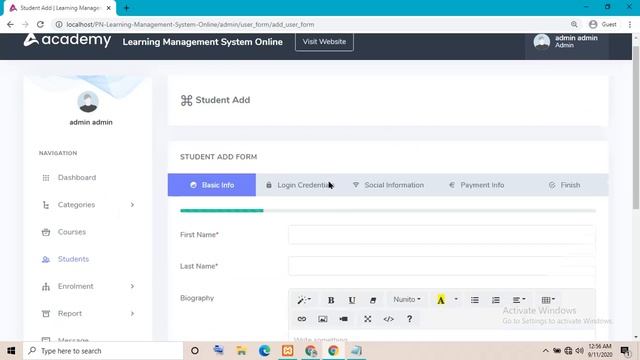Click the form progress bar
The height and width of the screenshot is (360, 640).
pos(388,211)
